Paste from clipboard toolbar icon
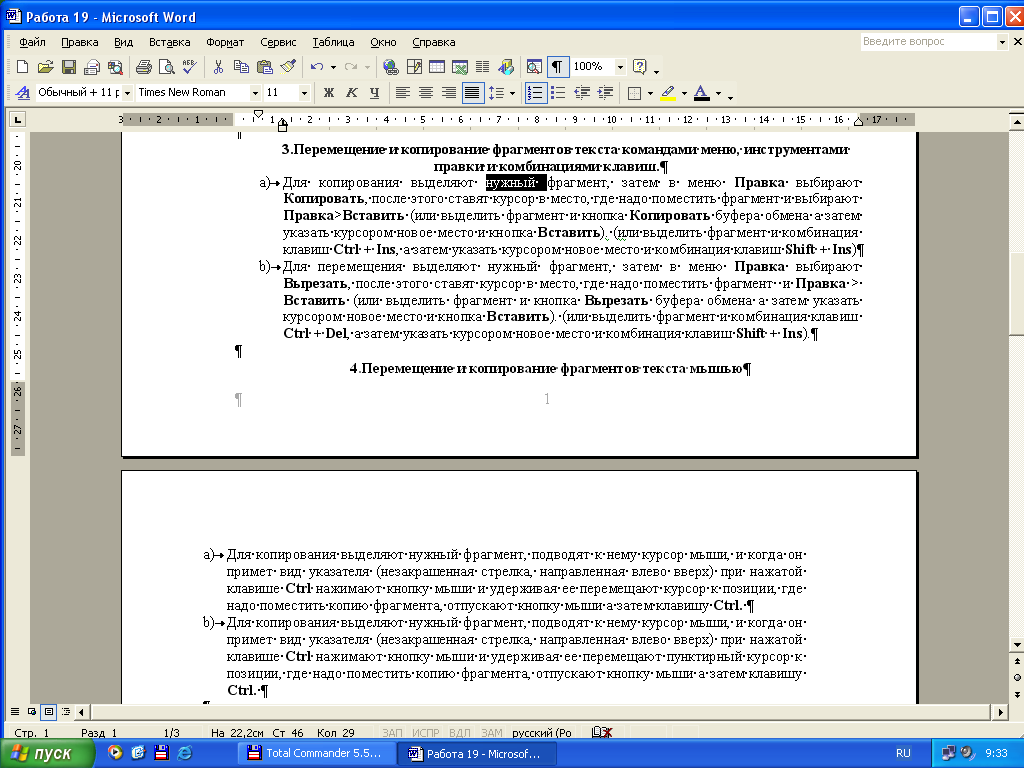This screenshot has width=1024, height=768. point(264,67)
